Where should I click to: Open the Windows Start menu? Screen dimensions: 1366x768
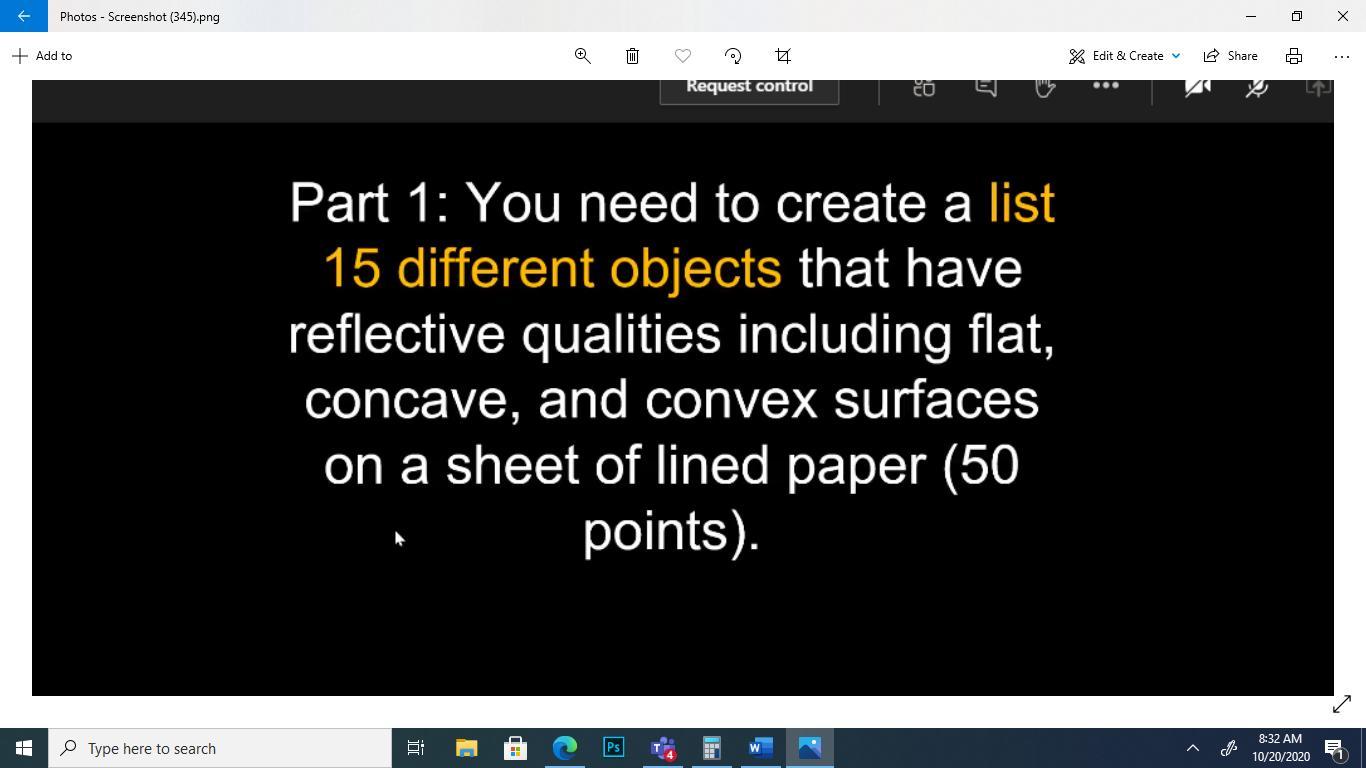[x=24, y=748]
